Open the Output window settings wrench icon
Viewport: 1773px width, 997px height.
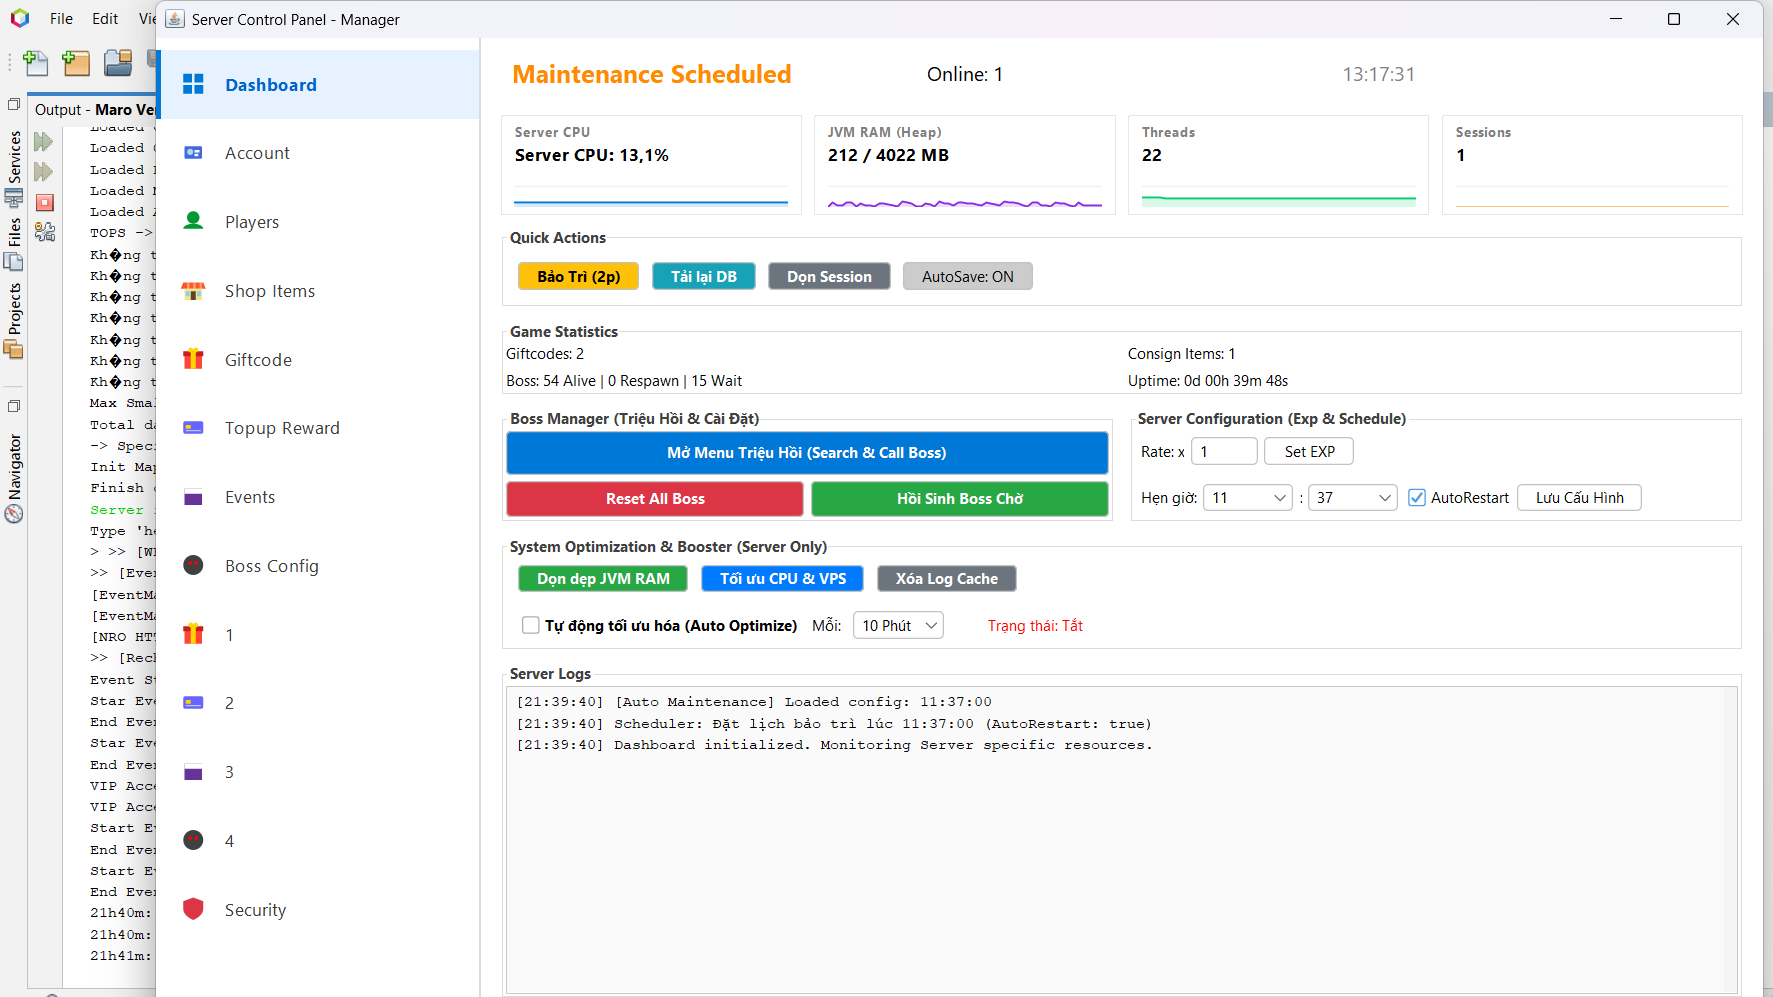45,232
